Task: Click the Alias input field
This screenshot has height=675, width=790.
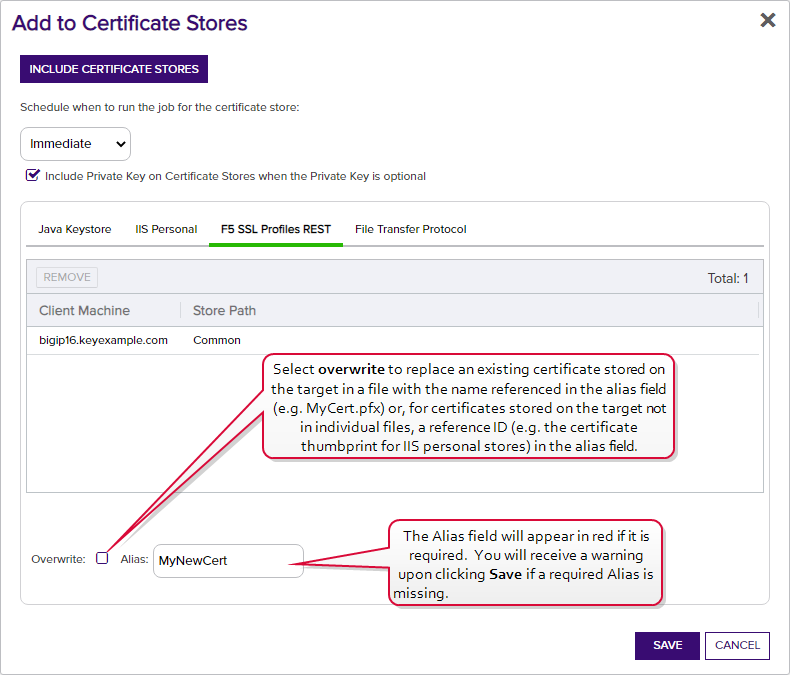Action: pyautogui.click(x=228, y=561)
